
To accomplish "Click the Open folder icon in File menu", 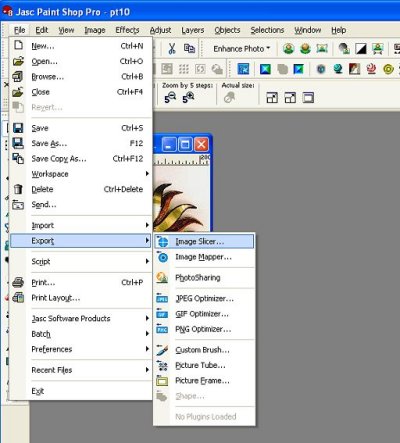I will 18,61.
